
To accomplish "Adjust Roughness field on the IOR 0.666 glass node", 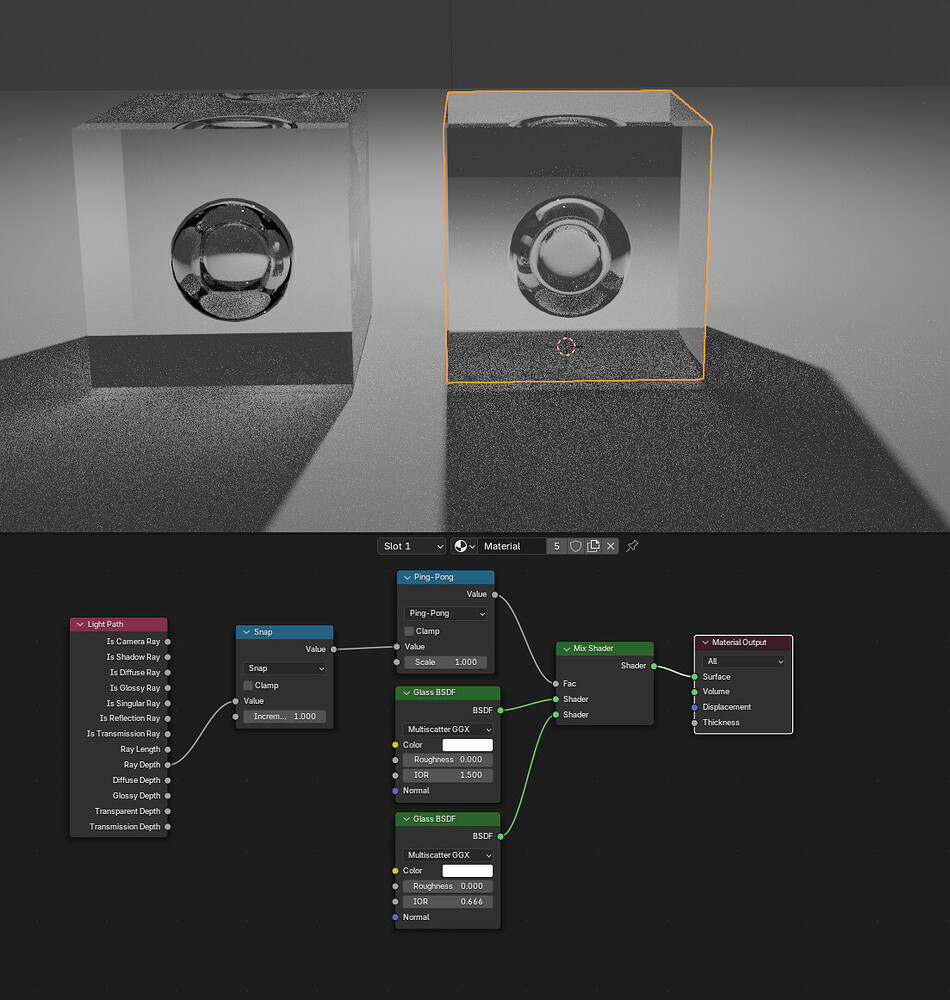I will coord(448,886).
